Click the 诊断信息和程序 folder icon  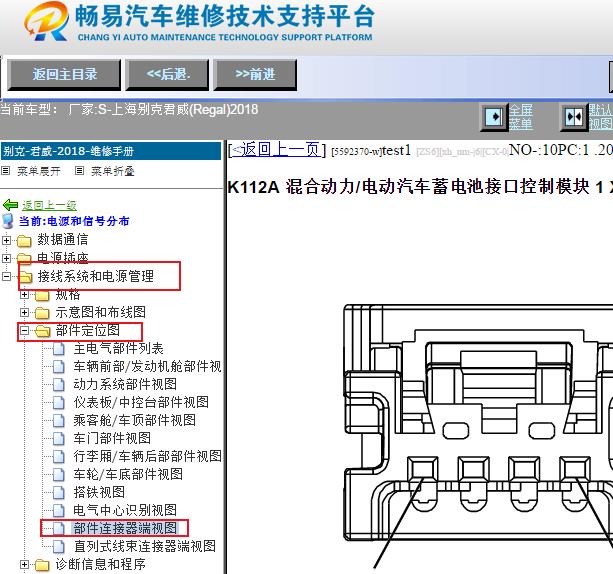point(42,565)
